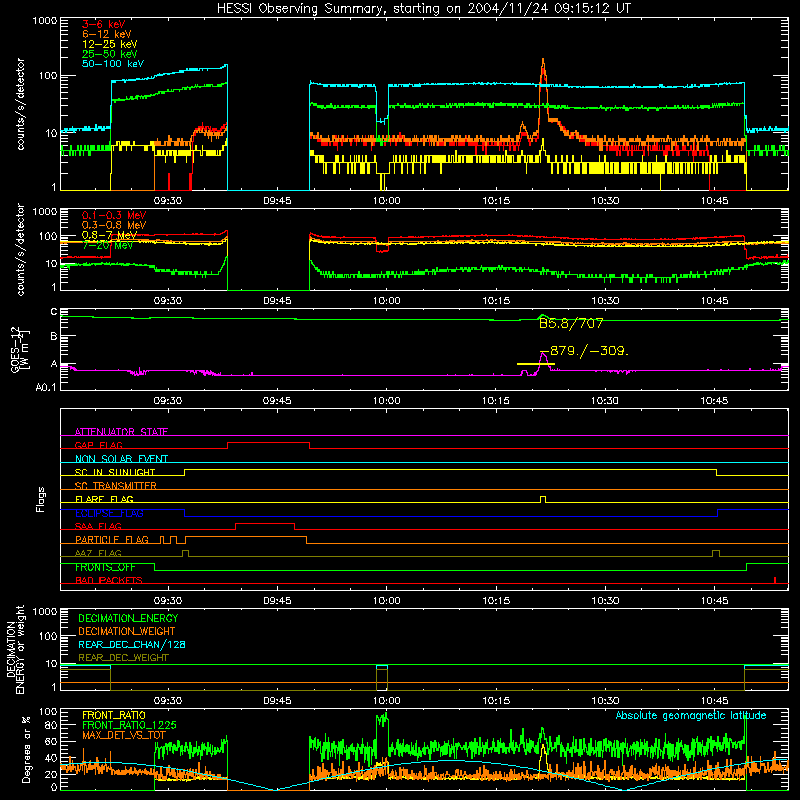Select the SC_TRANSMITTER flag label
The height and width of the screenshot is (800, 800).
[116, 486]
